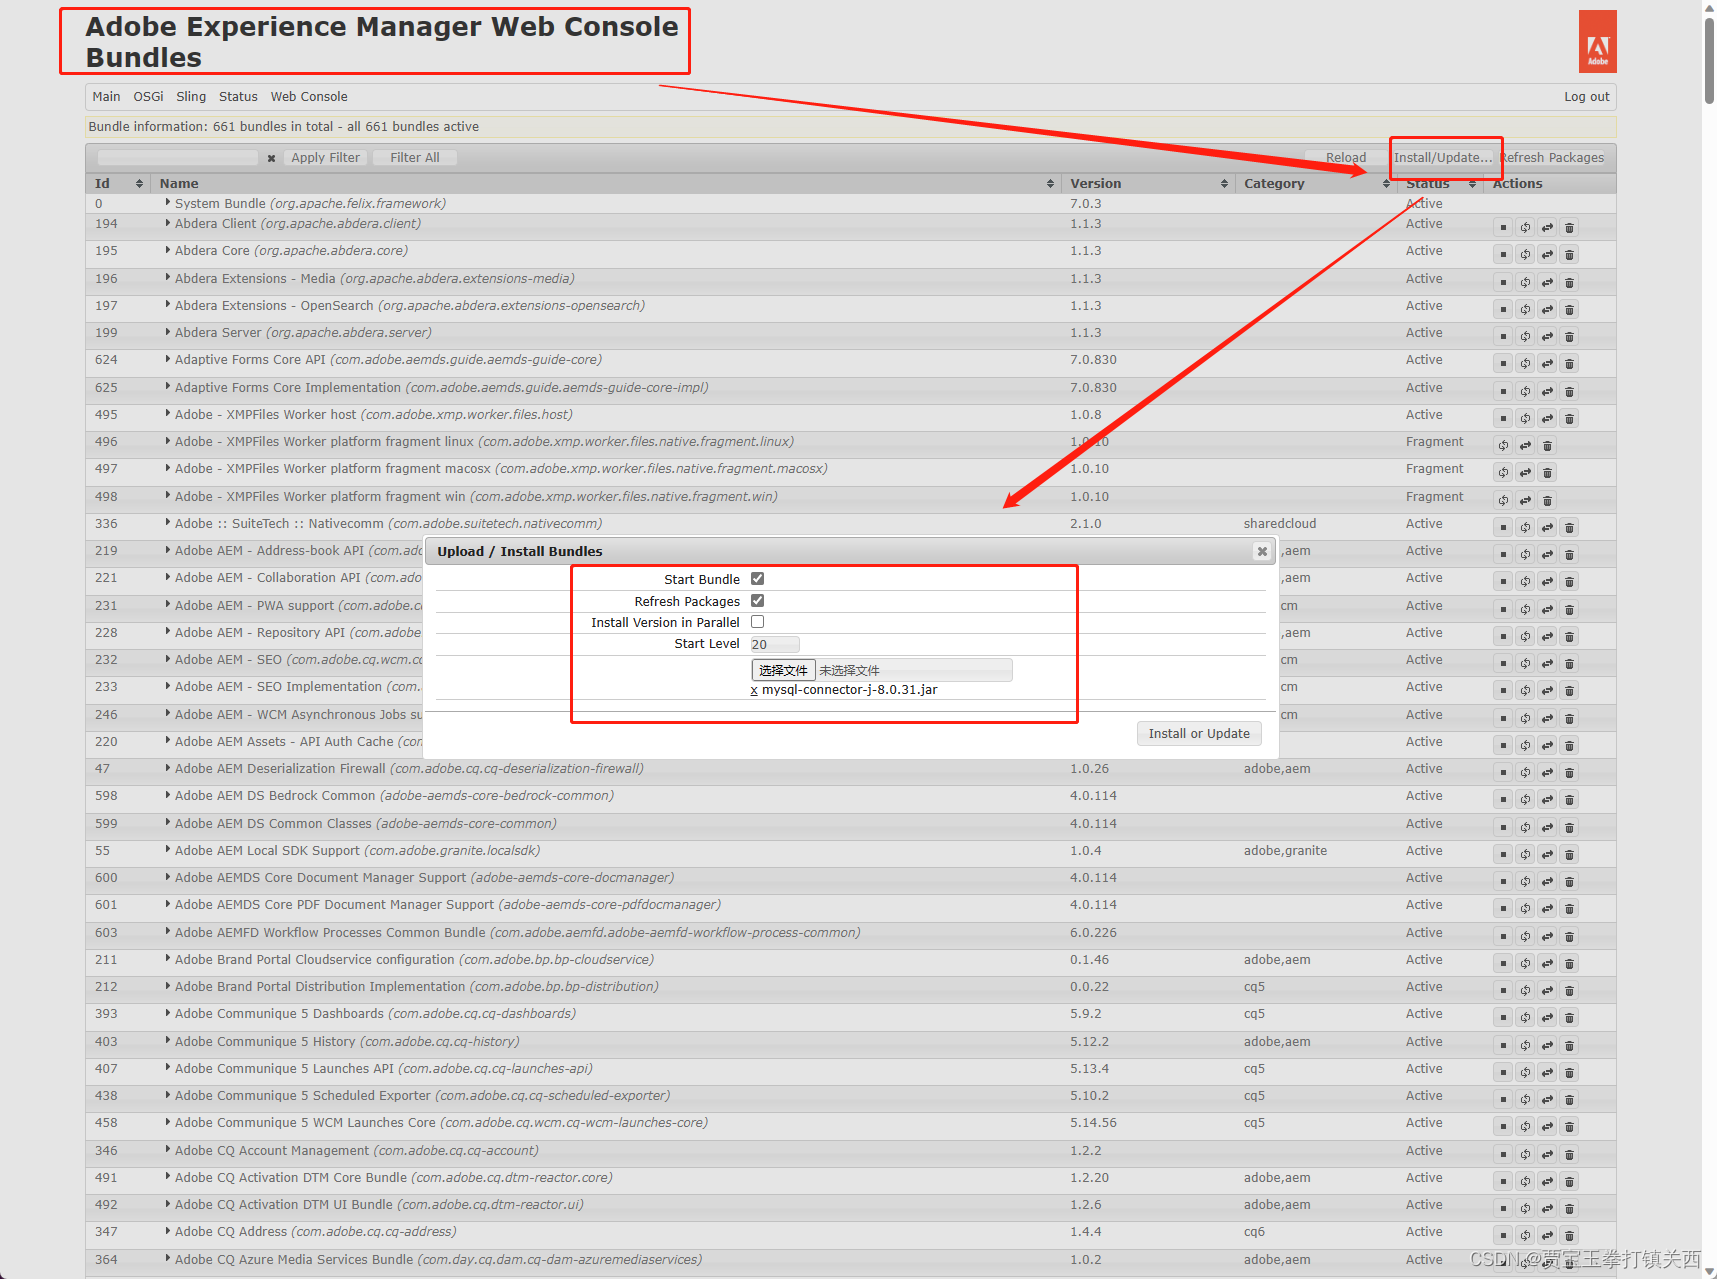Click Log out
The height and width of the screenshot is (1279, 1717).
click(1587, 97)
